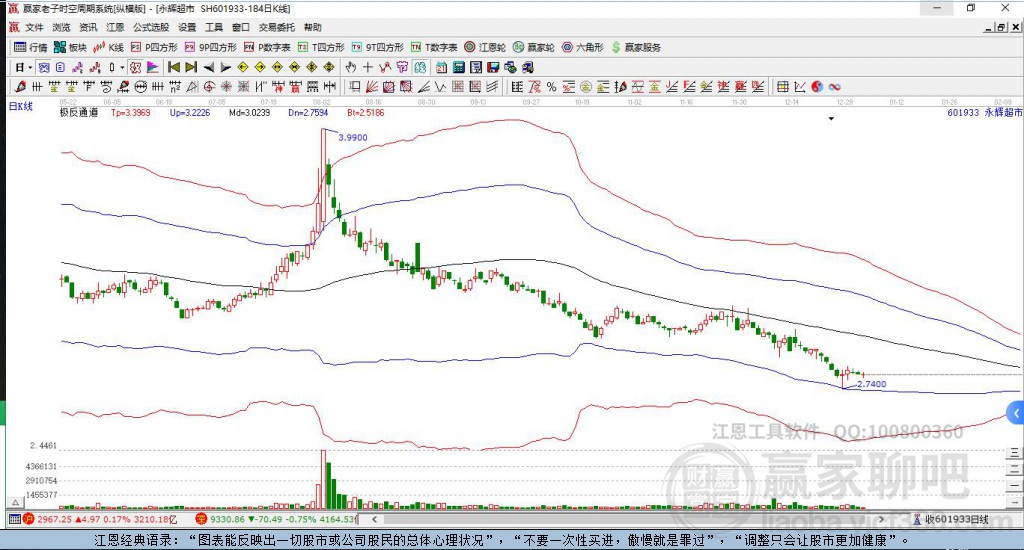Select the percent sign tool
This screenshot has width=1024, height=550.
click(552, 86)
